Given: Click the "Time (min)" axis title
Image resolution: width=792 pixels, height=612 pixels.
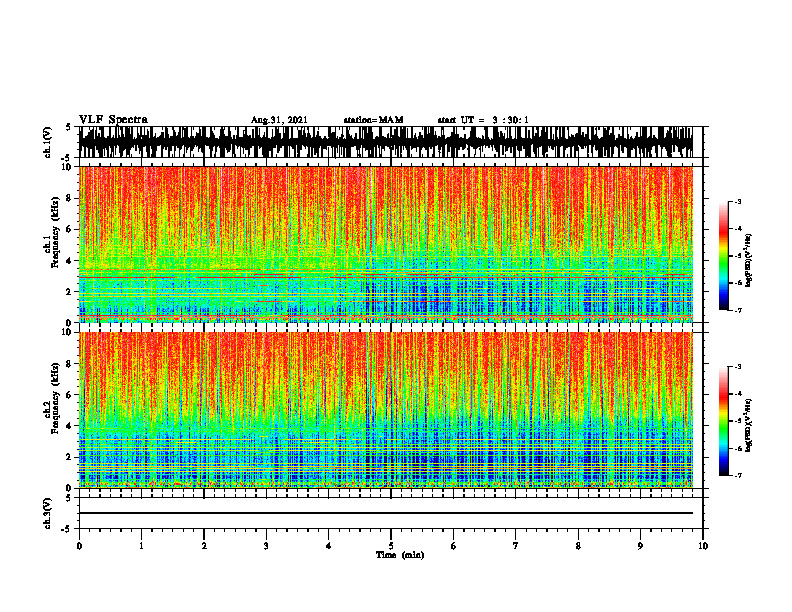Looking at the screenshot, I should (x=400, y=555).
